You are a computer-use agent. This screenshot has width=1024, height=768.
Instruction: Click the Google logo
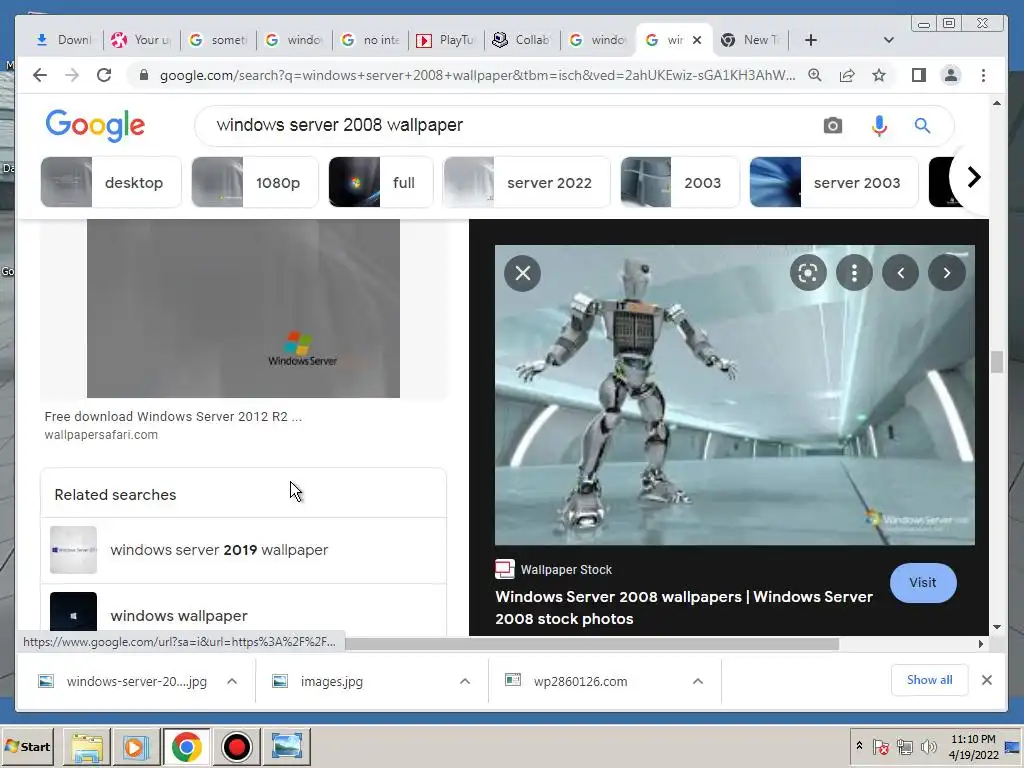point(95,125)
